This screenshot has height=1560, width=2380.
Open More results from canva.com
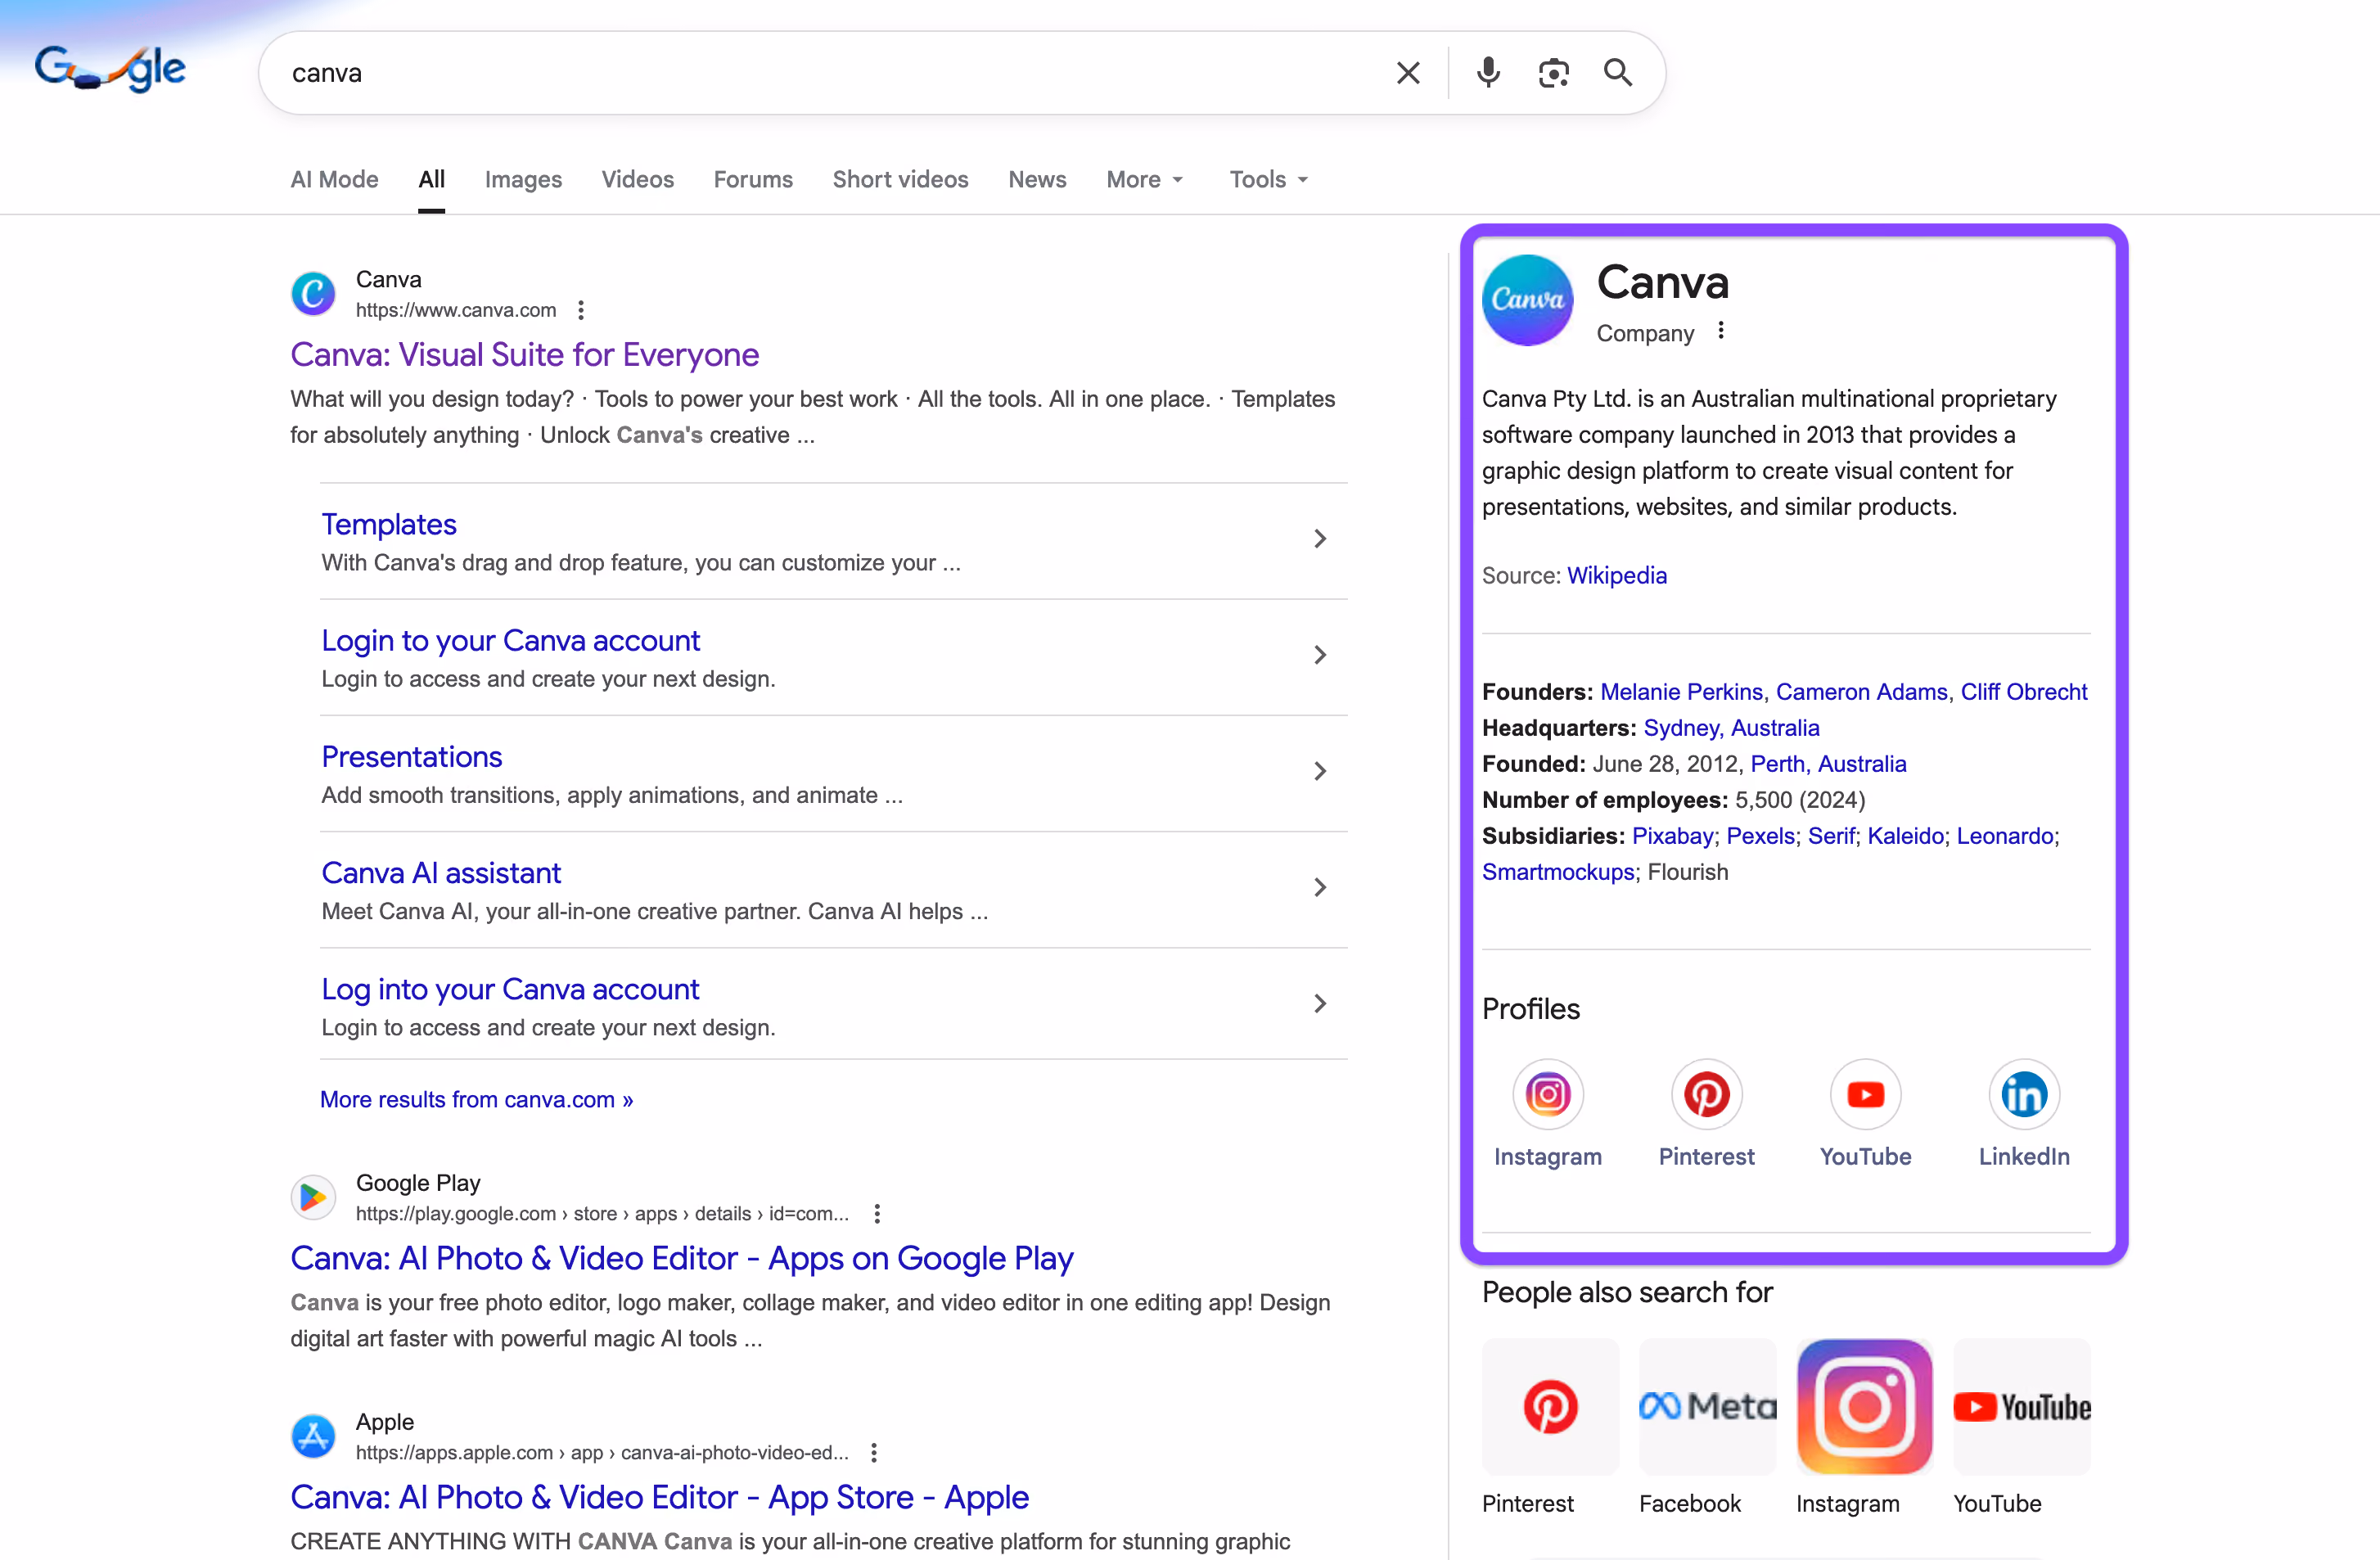tap(476, 1100)
